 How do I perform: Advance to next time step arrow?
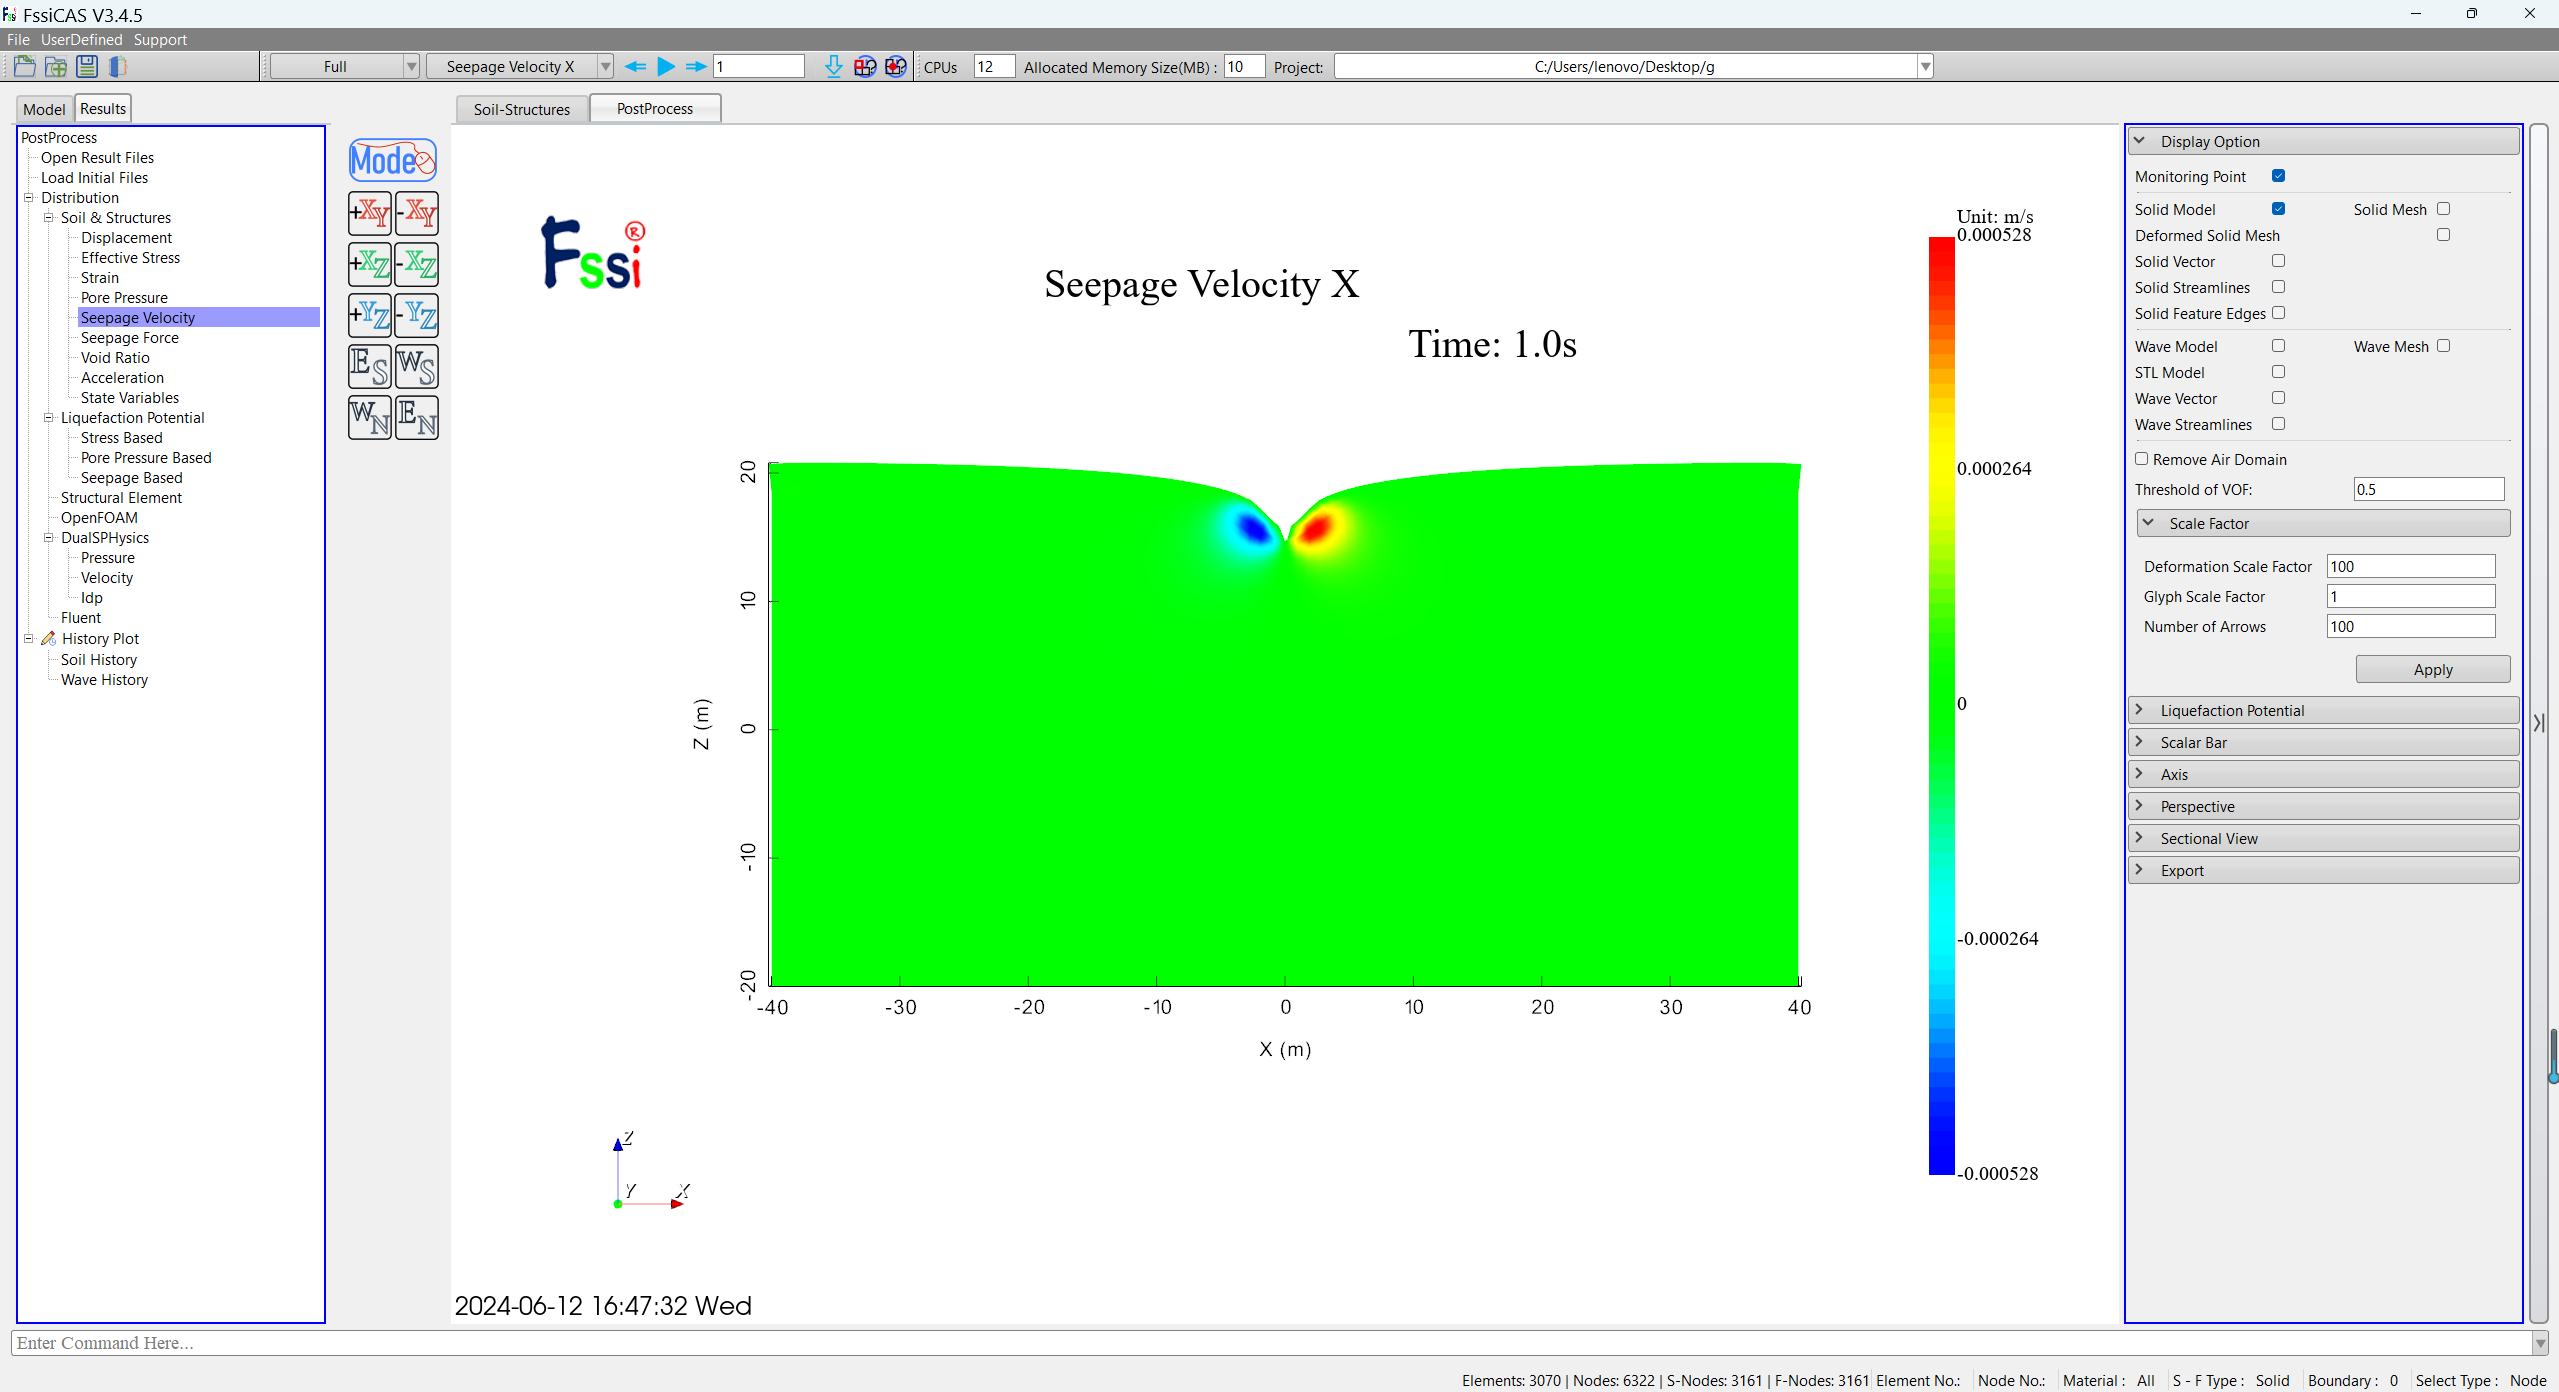[x=696, y=67]
